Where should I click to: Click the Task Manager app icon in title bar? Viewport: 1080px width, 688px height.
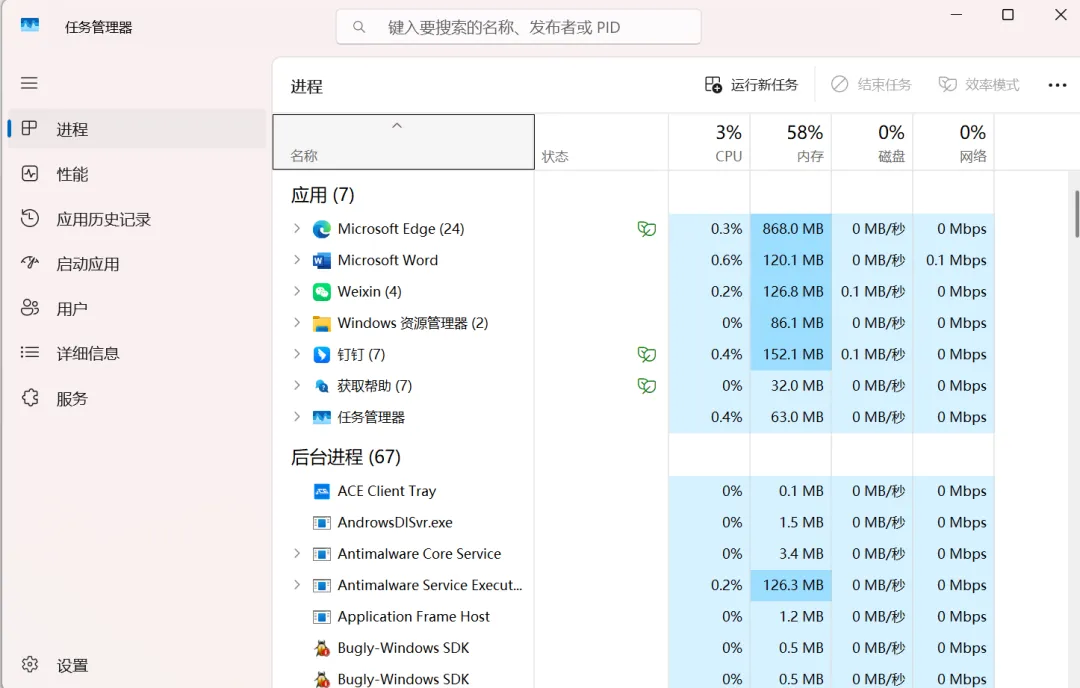(x=30, y=26)
